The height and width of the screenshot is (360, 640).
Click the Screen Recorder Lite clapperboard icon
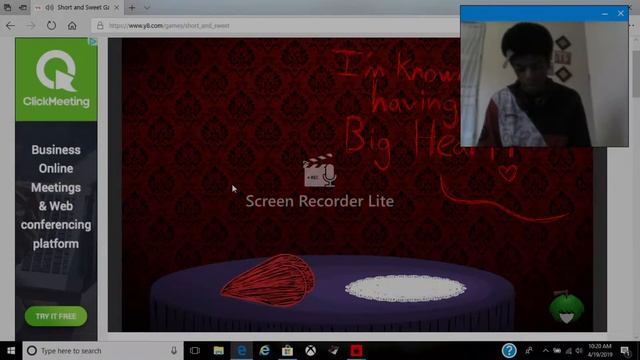pos(320,171)
